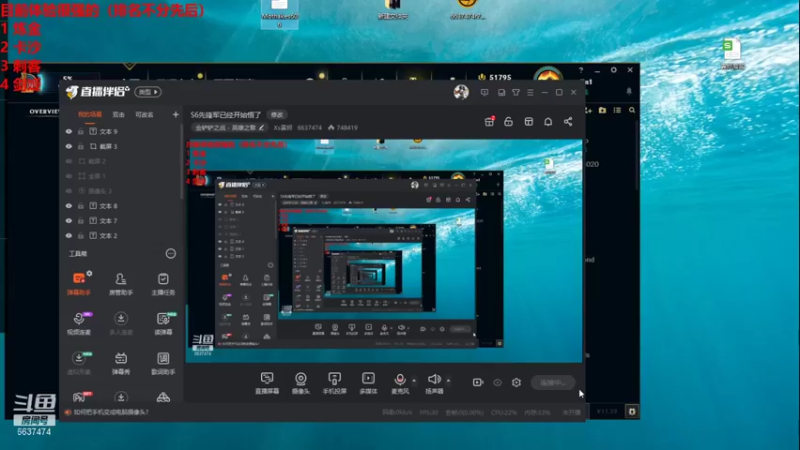Open the 读弹幕 tool
Viewport: 800px width, 450px height.
click(163, 323)
